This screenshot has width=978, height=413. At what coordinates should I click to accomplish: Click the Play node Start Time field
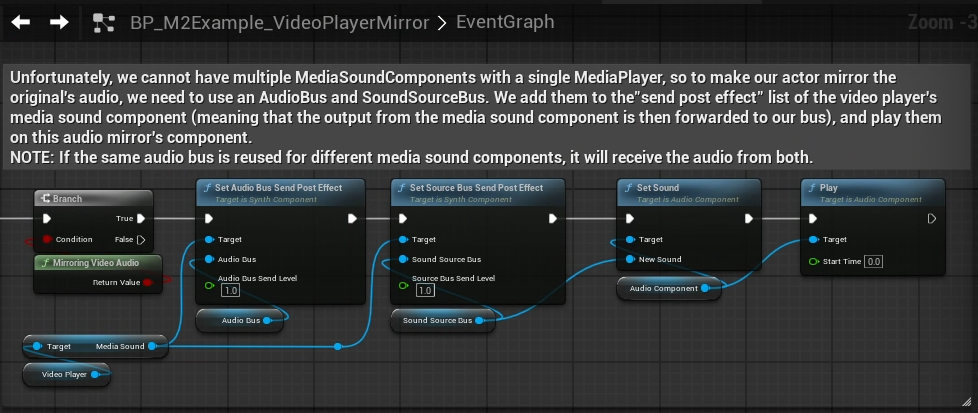(x=874, y=262)
